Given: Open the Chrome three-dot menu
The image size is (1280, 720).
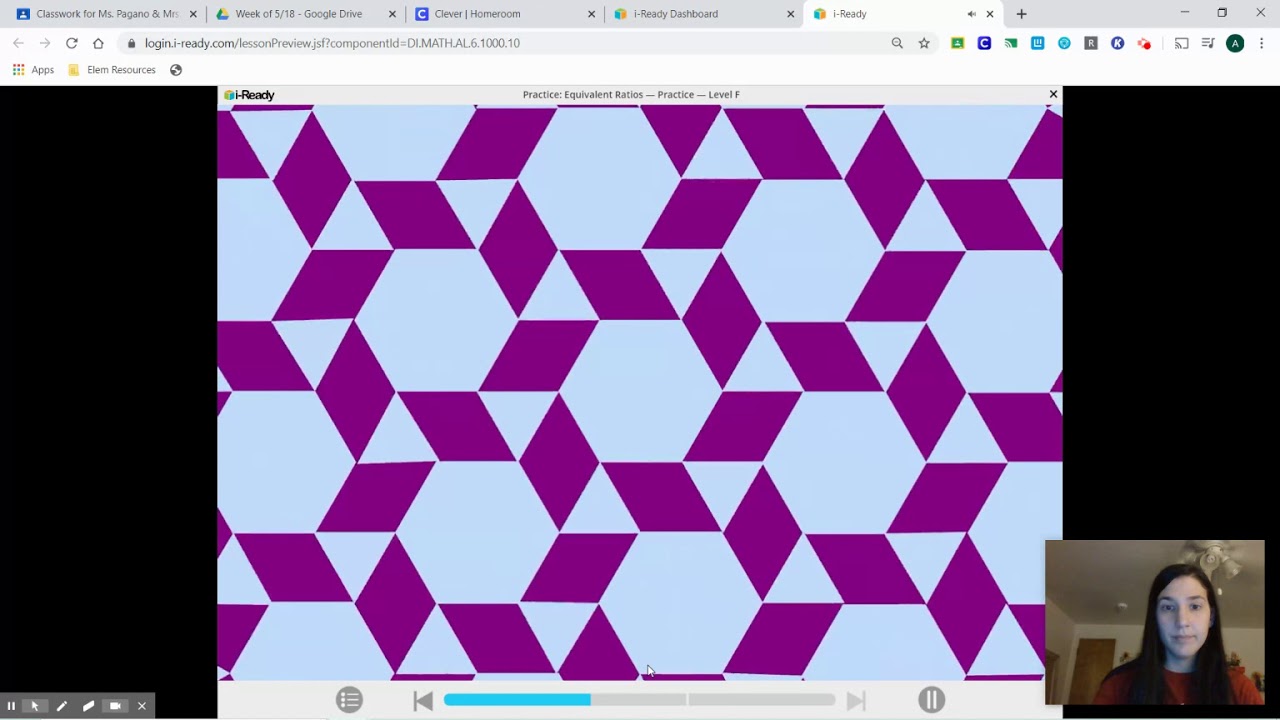Looking at the screenshot, I should coord(1262,43).
